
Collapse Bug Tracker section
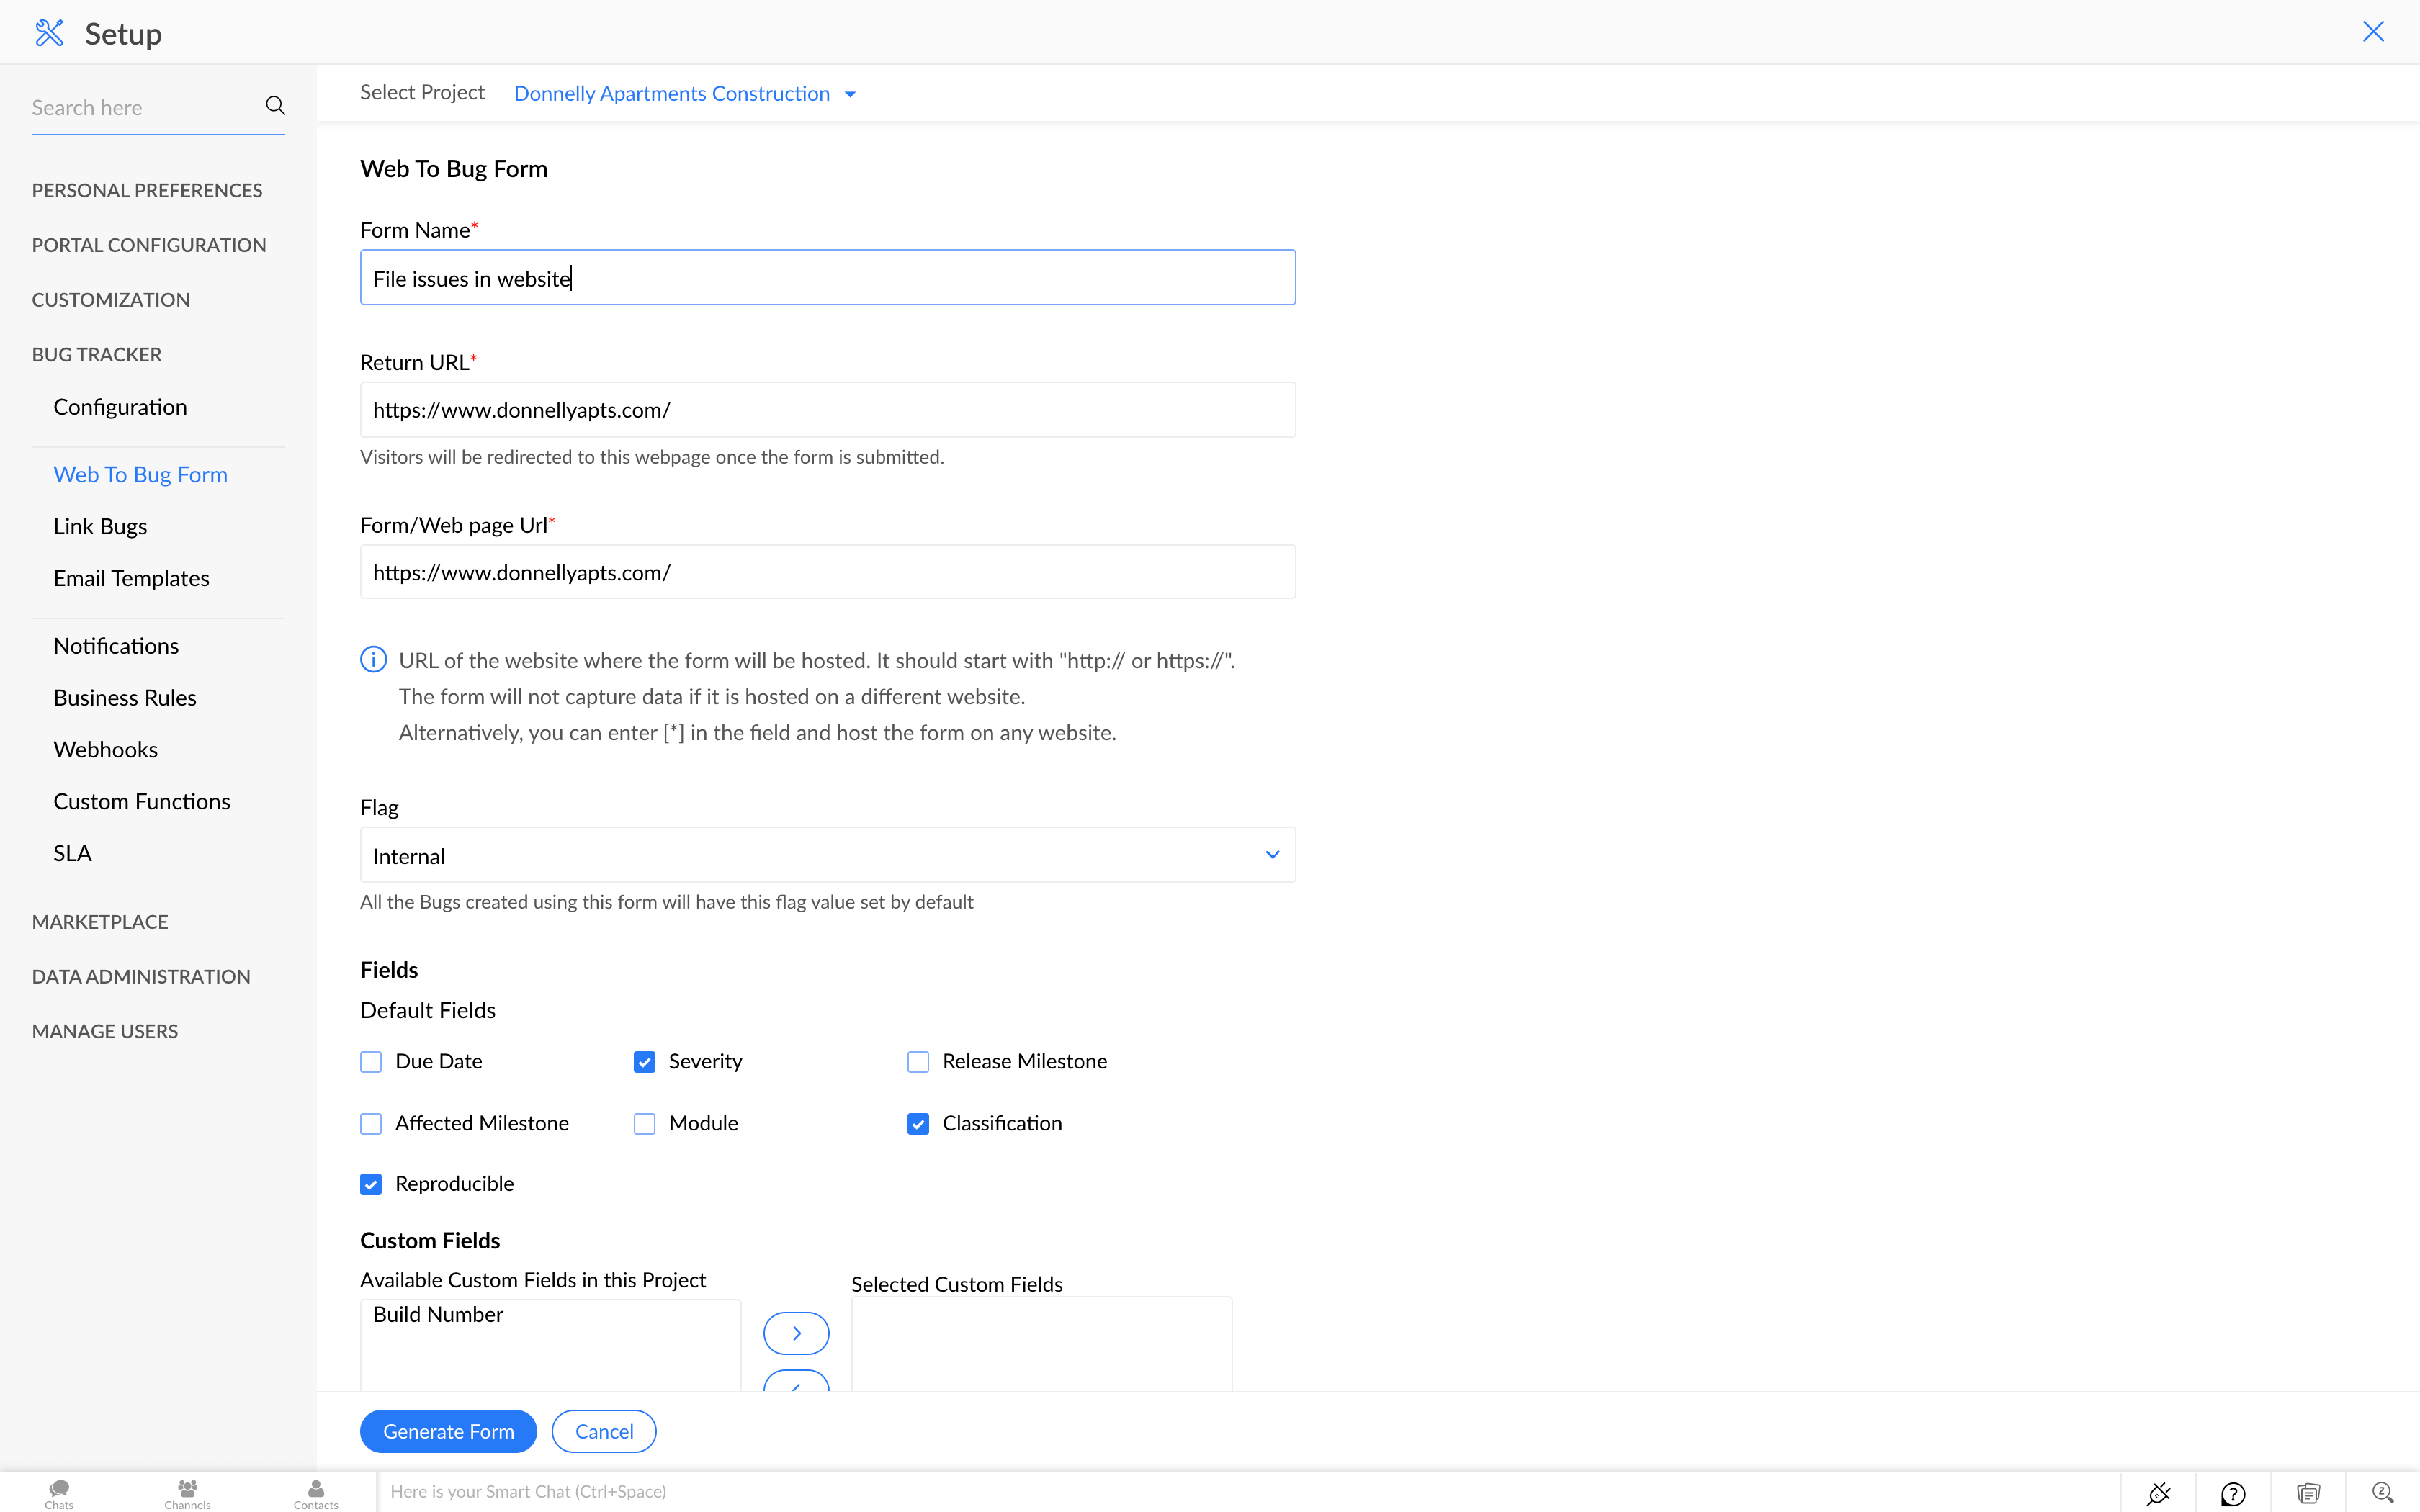(x=97, y=355)
